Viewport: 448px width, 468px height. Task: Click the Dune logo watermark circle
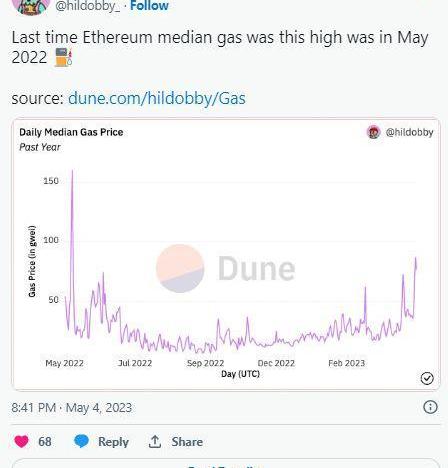pyautogui.click(x=180, y=269)
